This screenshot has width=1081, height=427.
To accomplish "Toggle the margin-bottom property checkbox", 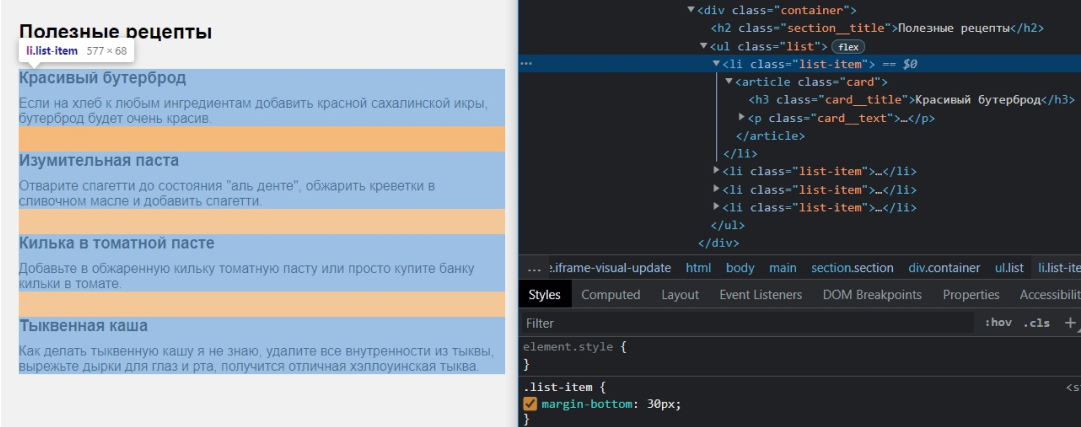I will click(531, 404).
